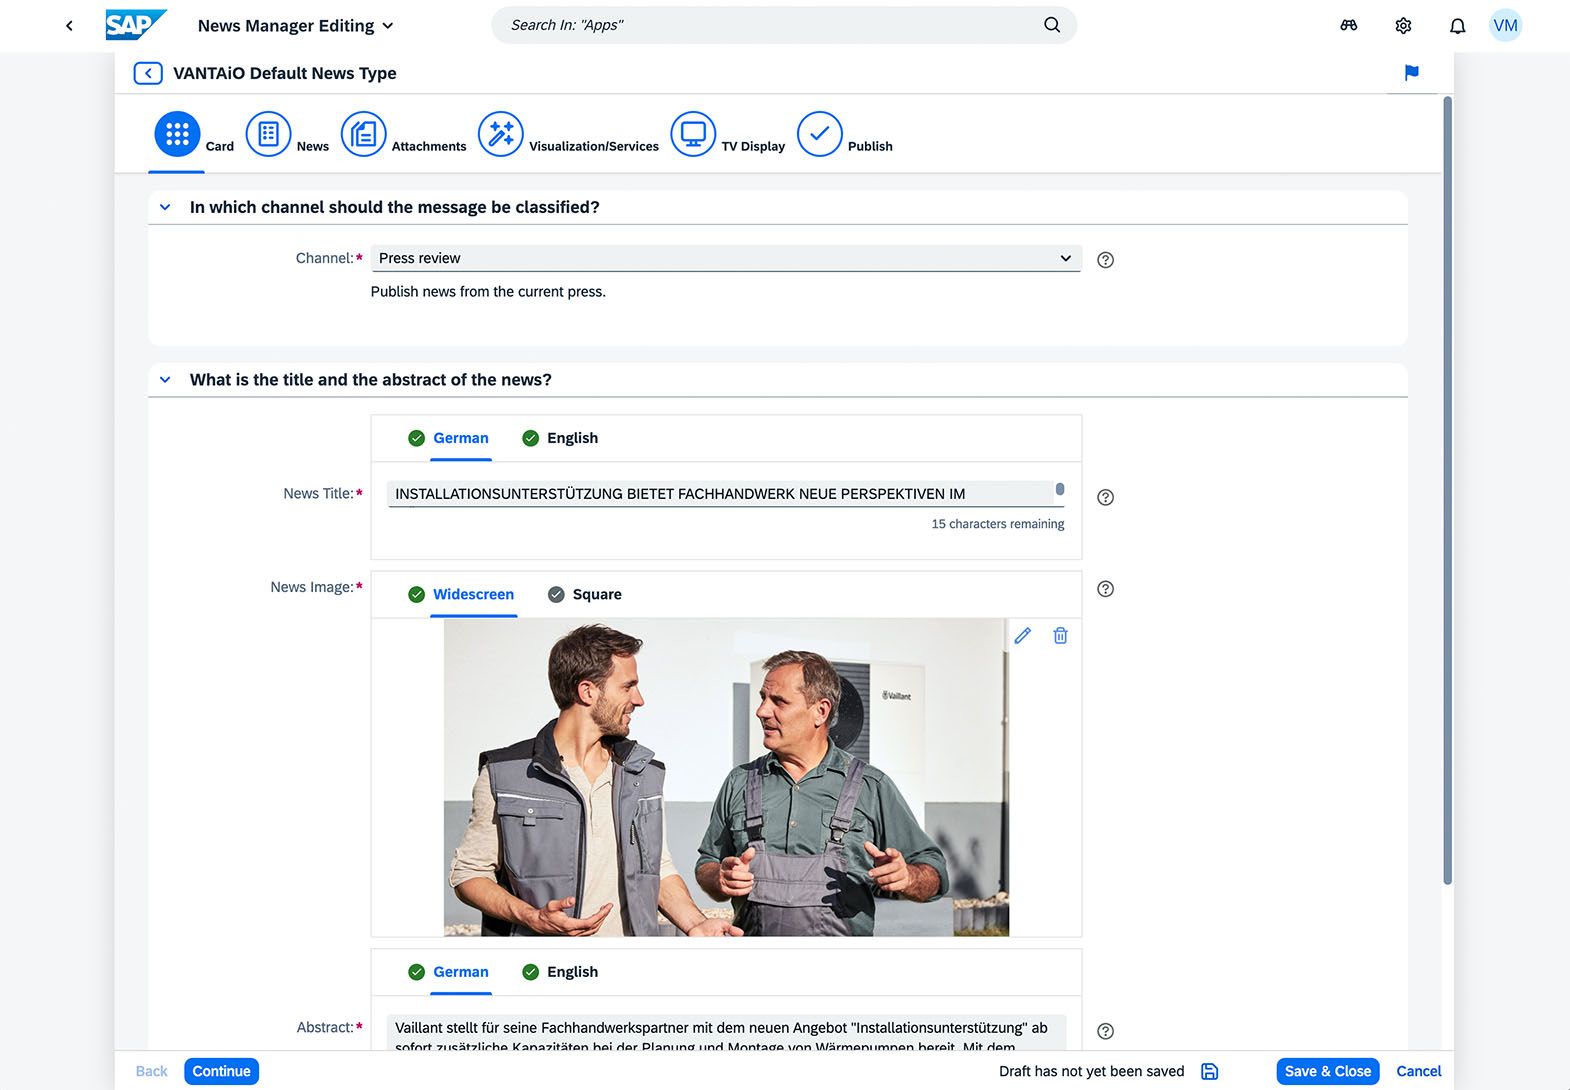Open the VM user avatar menu
Screen dimensions: 1570x1090
[x=1505, y=26]
